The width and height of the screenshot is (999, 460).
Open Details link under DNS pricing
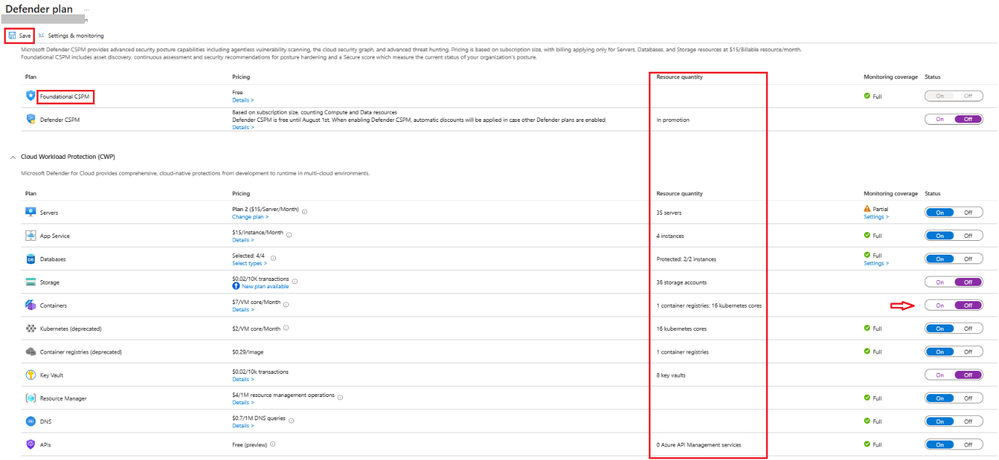[x=243, y=426]
